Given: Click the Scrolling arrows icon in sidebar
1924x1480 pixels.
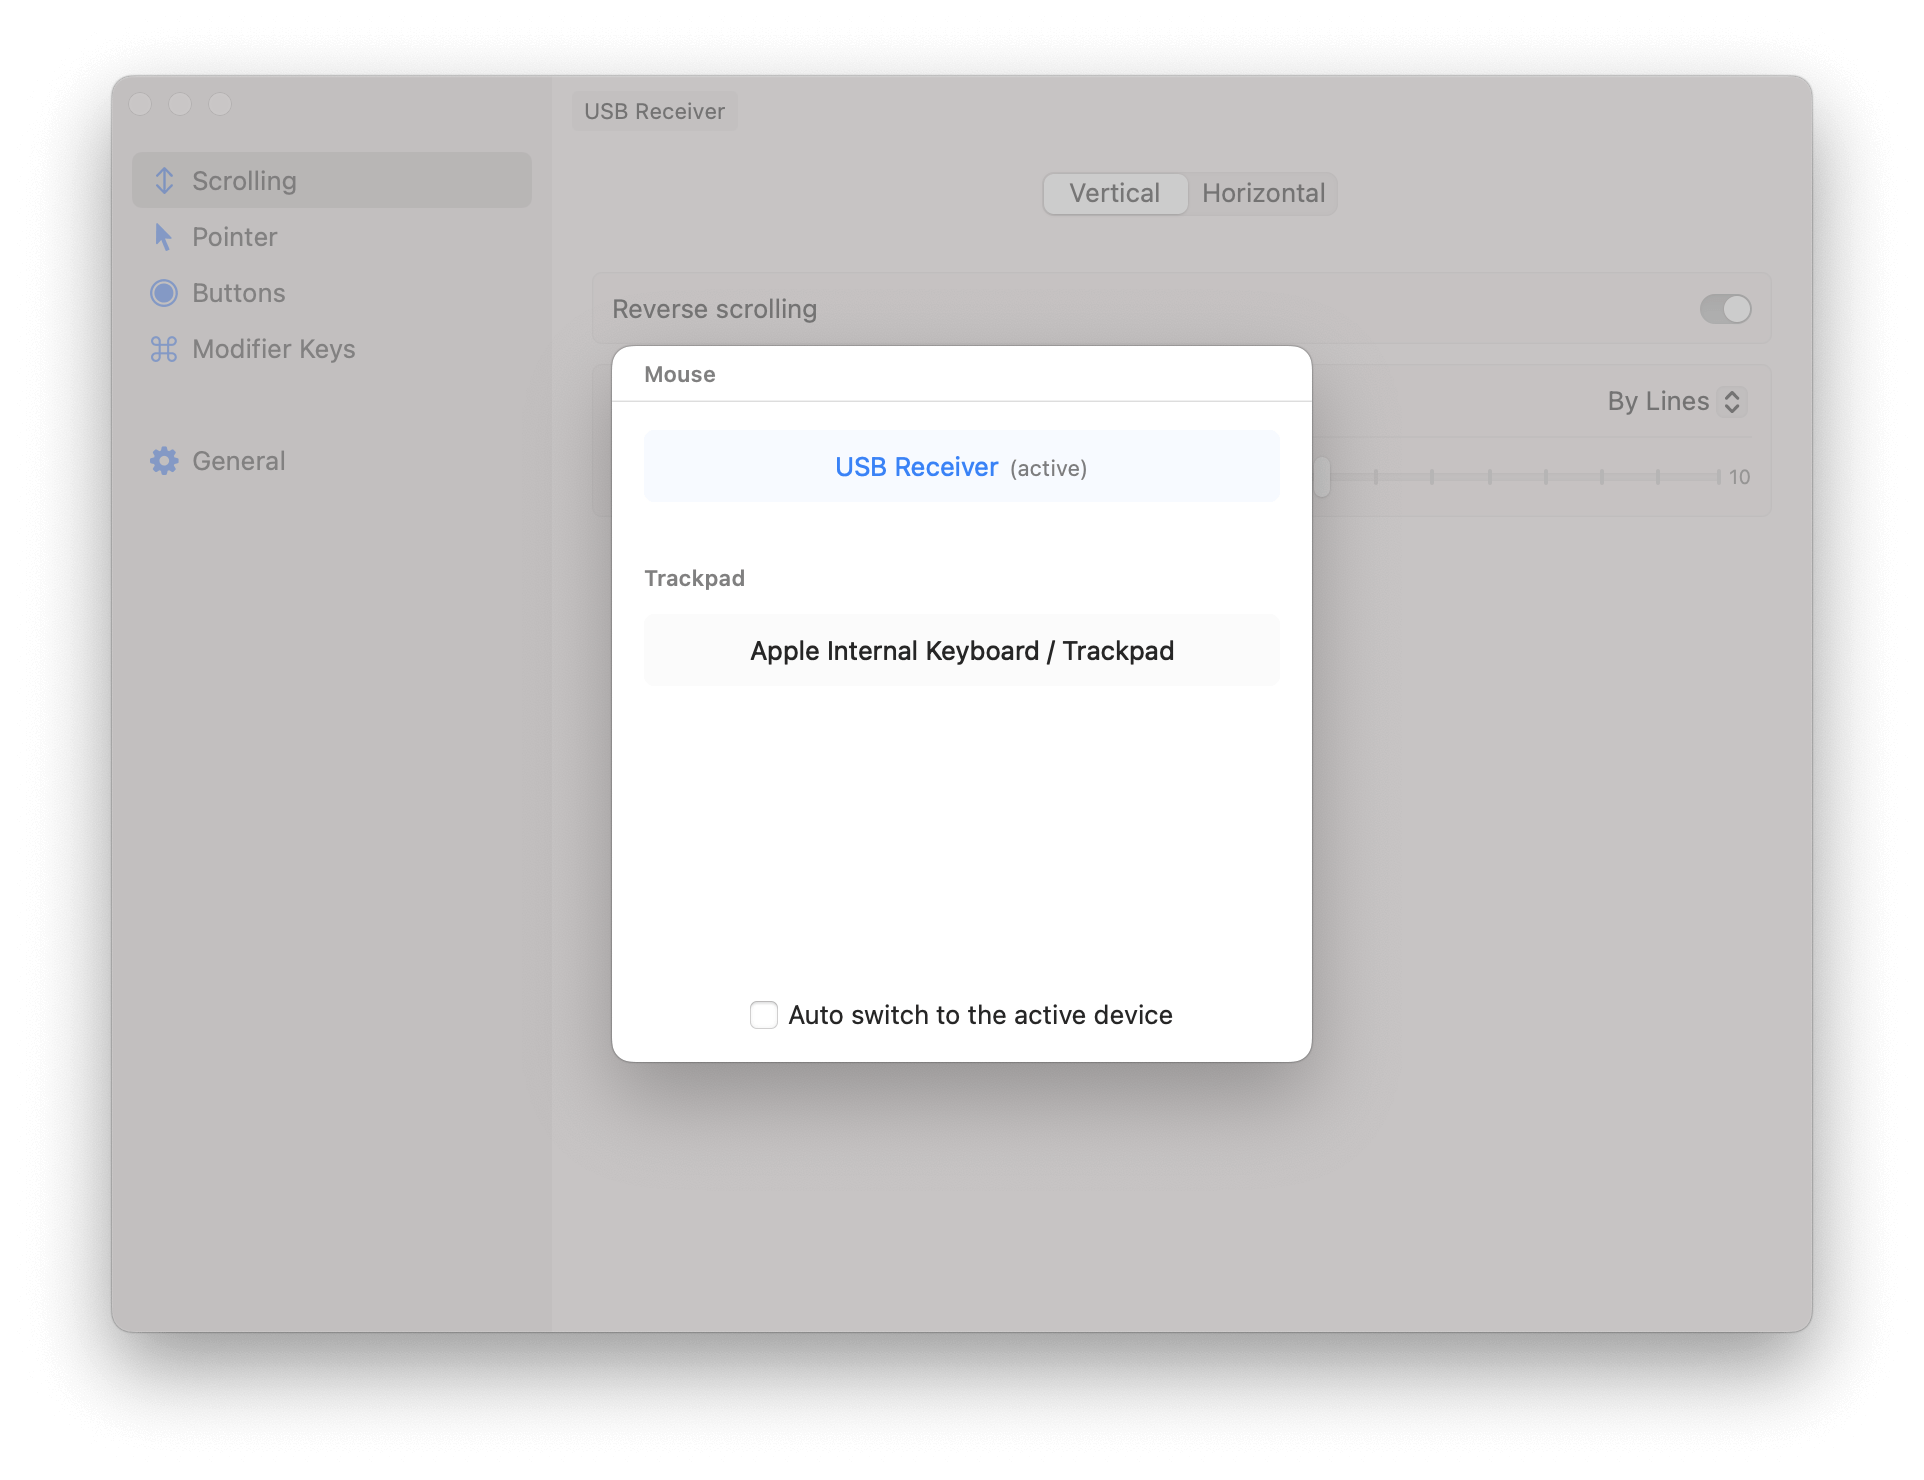Looking at the screenshot, I should point(165,181).
